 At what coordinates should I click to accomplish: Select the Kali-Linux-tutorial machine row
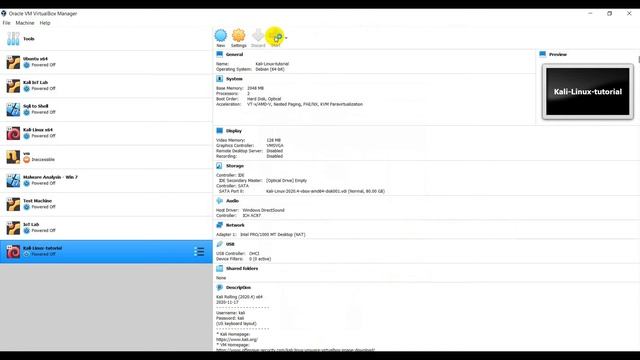tap(106, 251)
